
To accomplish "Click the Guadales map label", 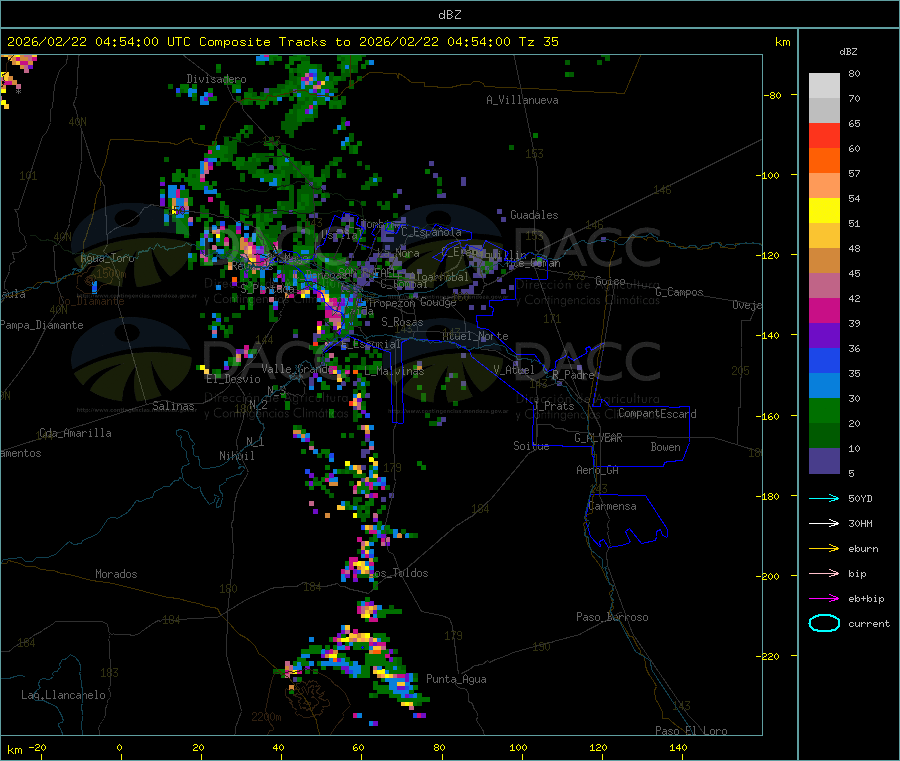I will 534,215.
